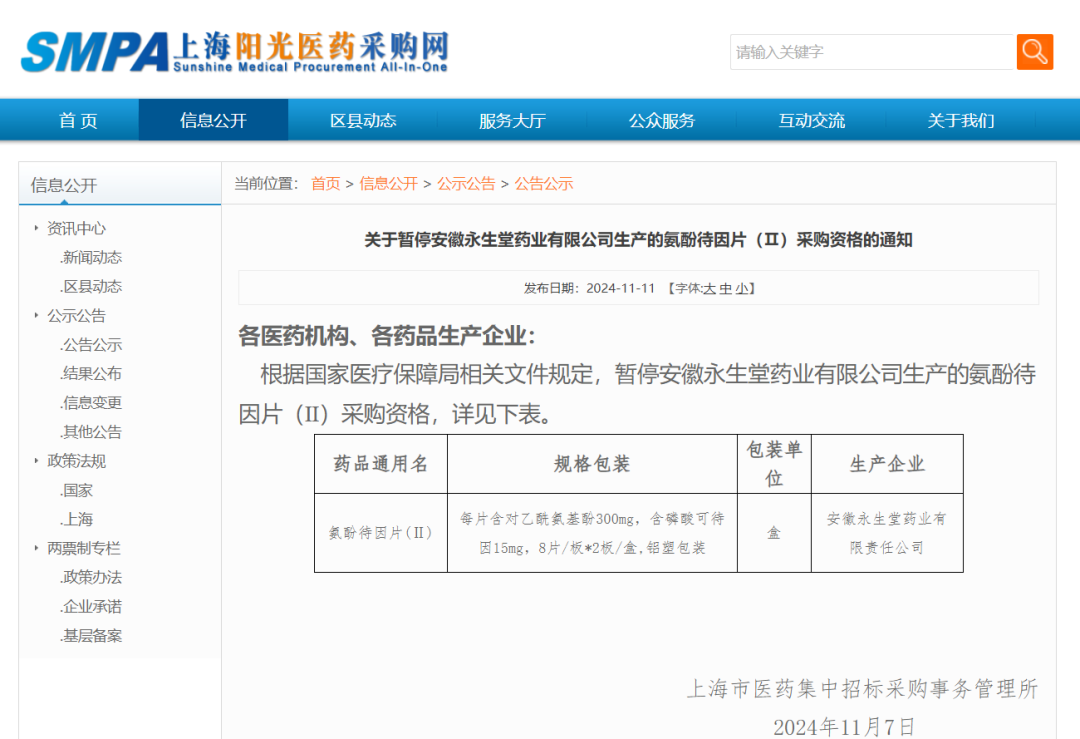Click the 安徽永生堂药业有限责任公司 cell
Screen dimensions: 1080x739
click(887, 533)
